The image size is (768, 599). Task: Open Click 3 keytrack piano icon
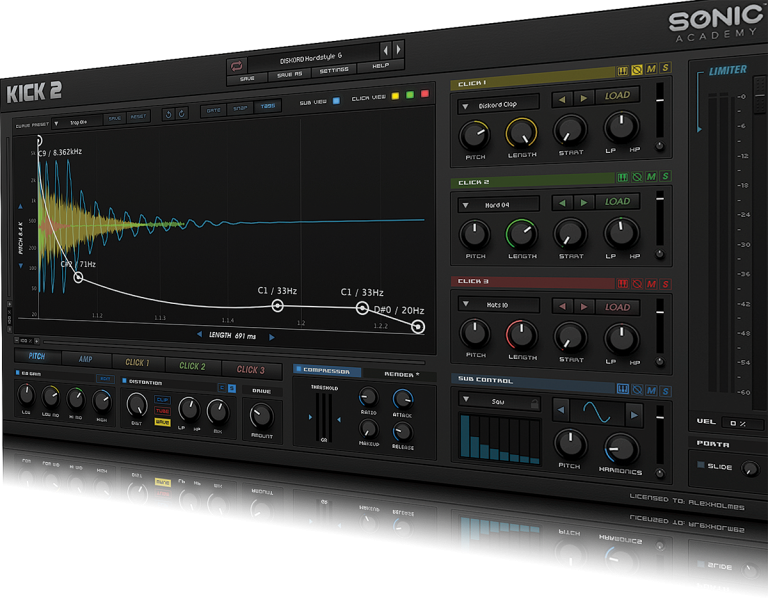point(623,284)
